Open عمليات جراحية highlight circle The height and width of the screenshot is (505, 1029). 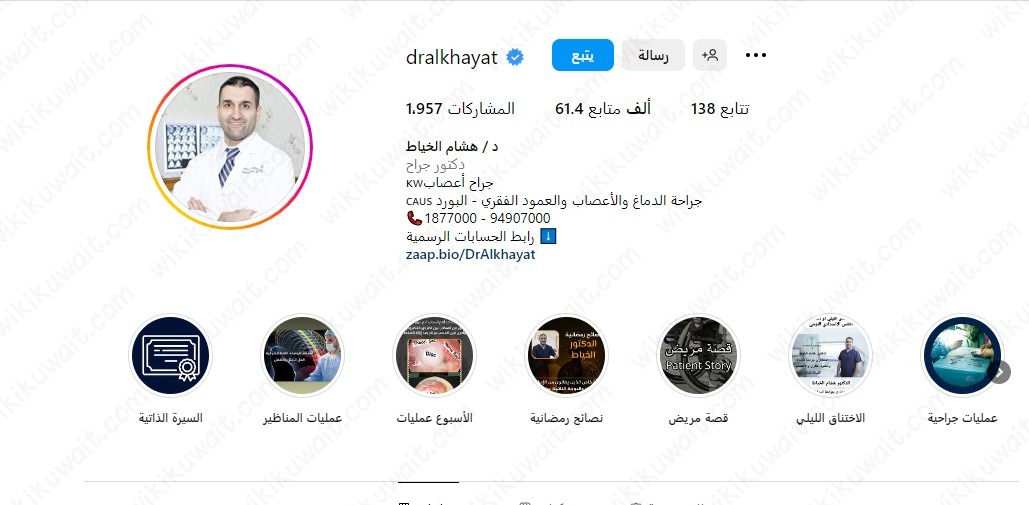[962, 355]
